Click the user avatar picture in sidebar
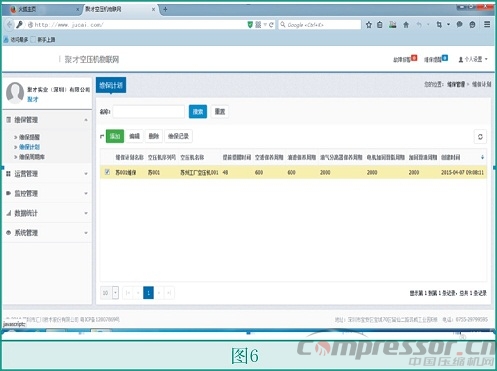 pyautogui.click(x=15, y=92)
